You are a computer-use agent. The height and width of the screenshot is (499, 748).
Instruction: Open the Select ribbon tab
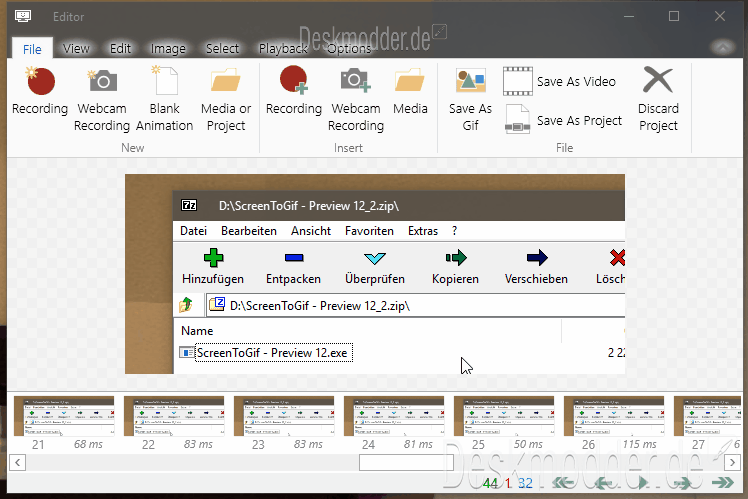tap(222, 49)
